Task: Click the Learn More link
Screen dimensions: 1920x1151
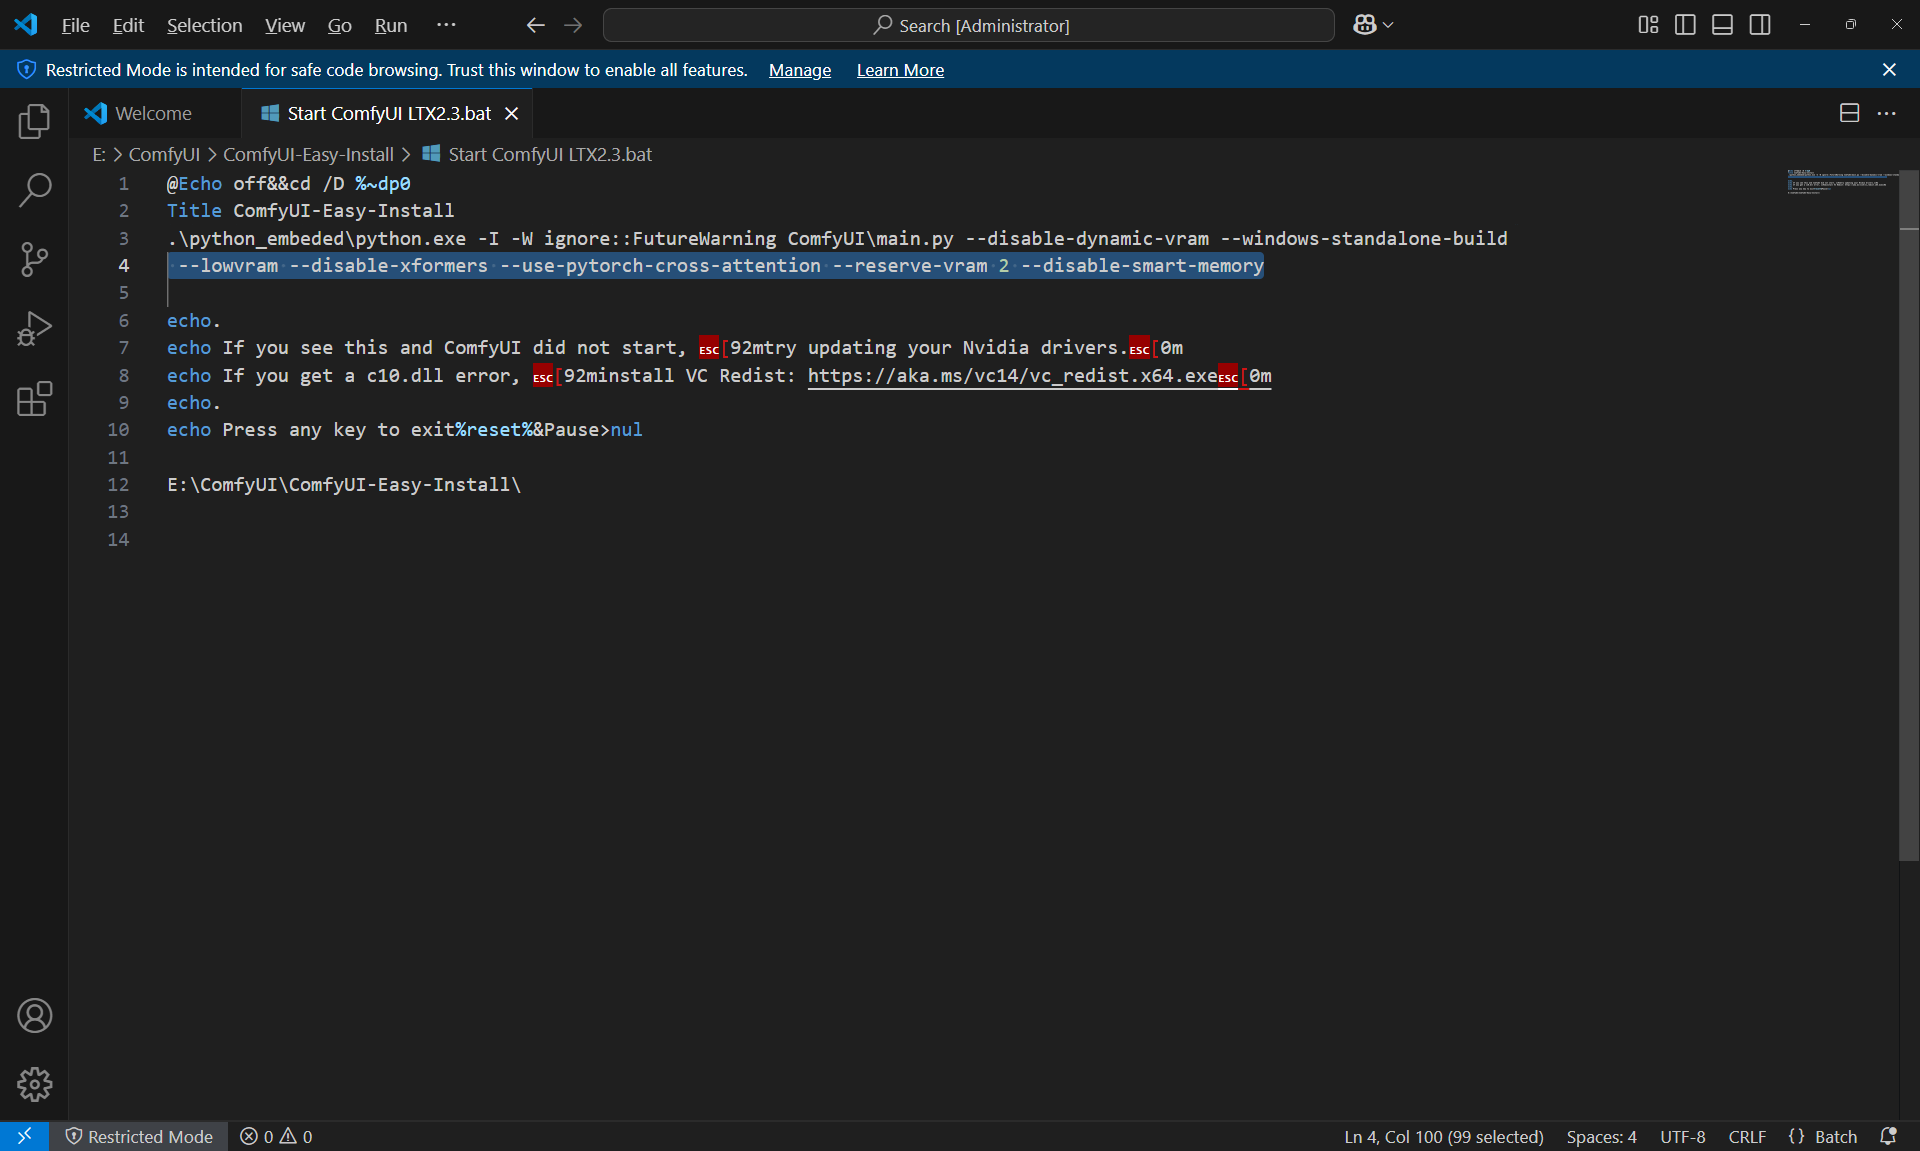Action: (900, 70)
